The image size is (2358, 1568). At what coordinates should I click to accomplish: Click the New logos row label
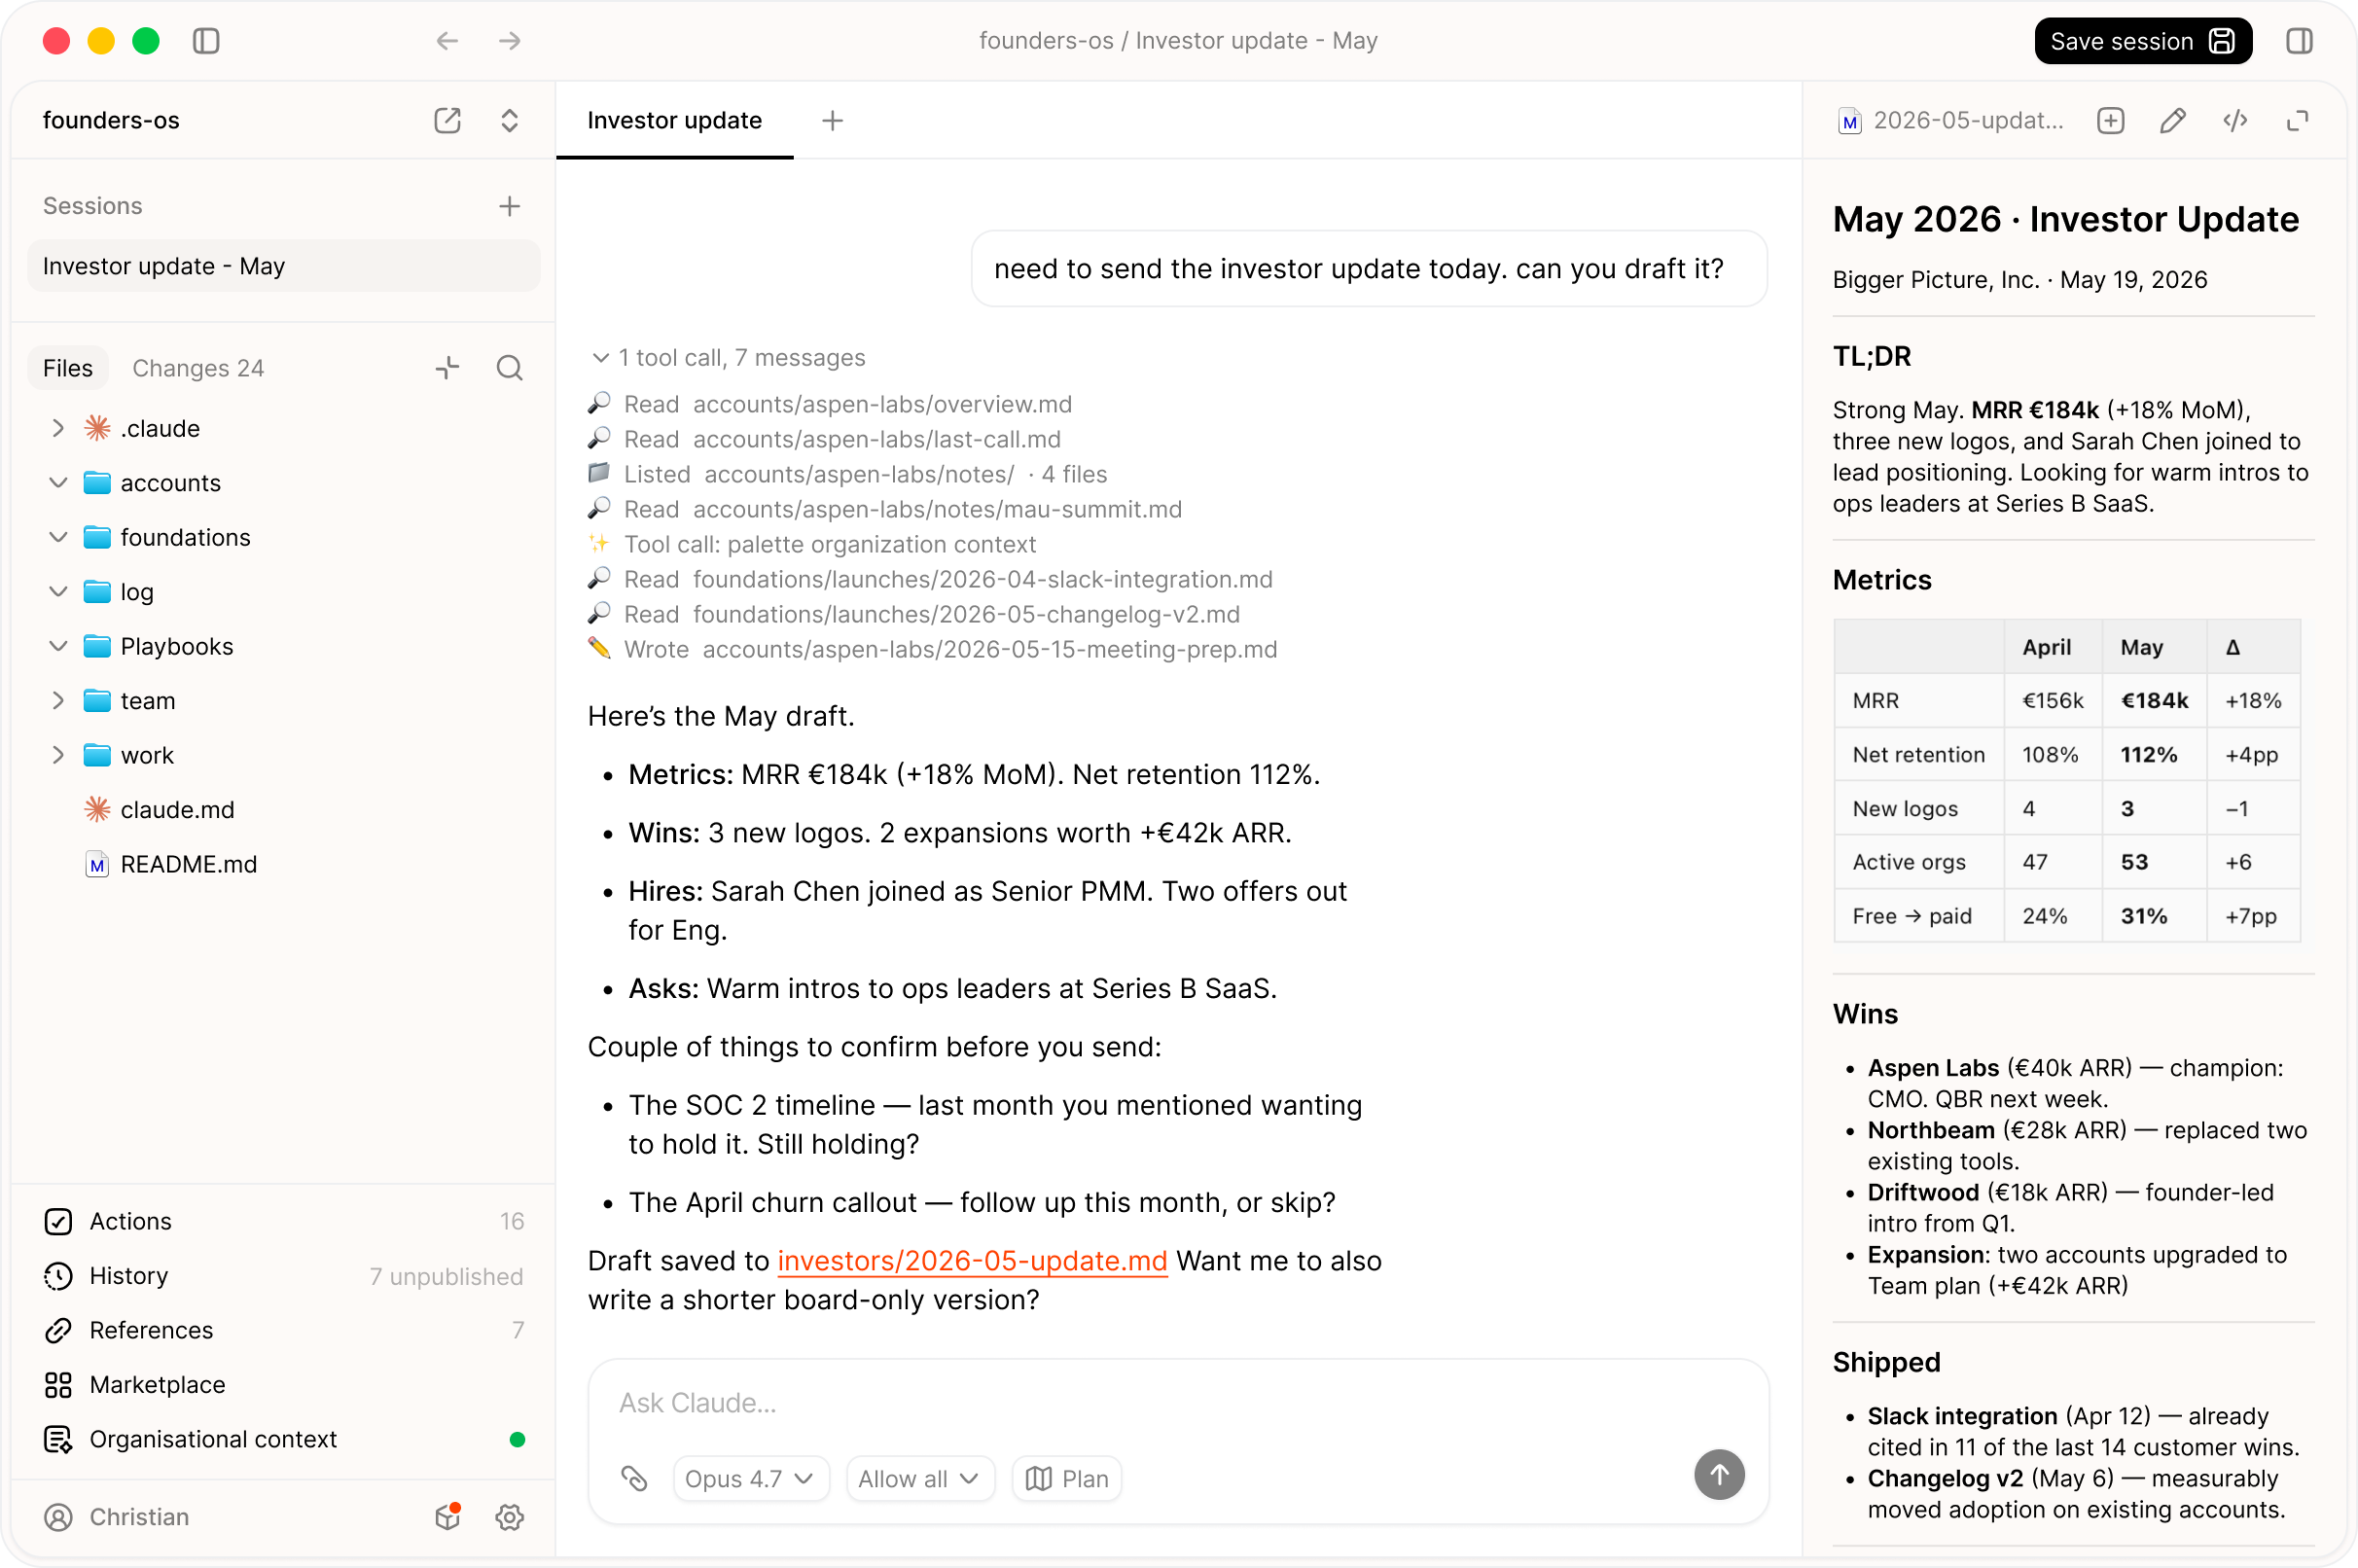(x=1905, y=809)
